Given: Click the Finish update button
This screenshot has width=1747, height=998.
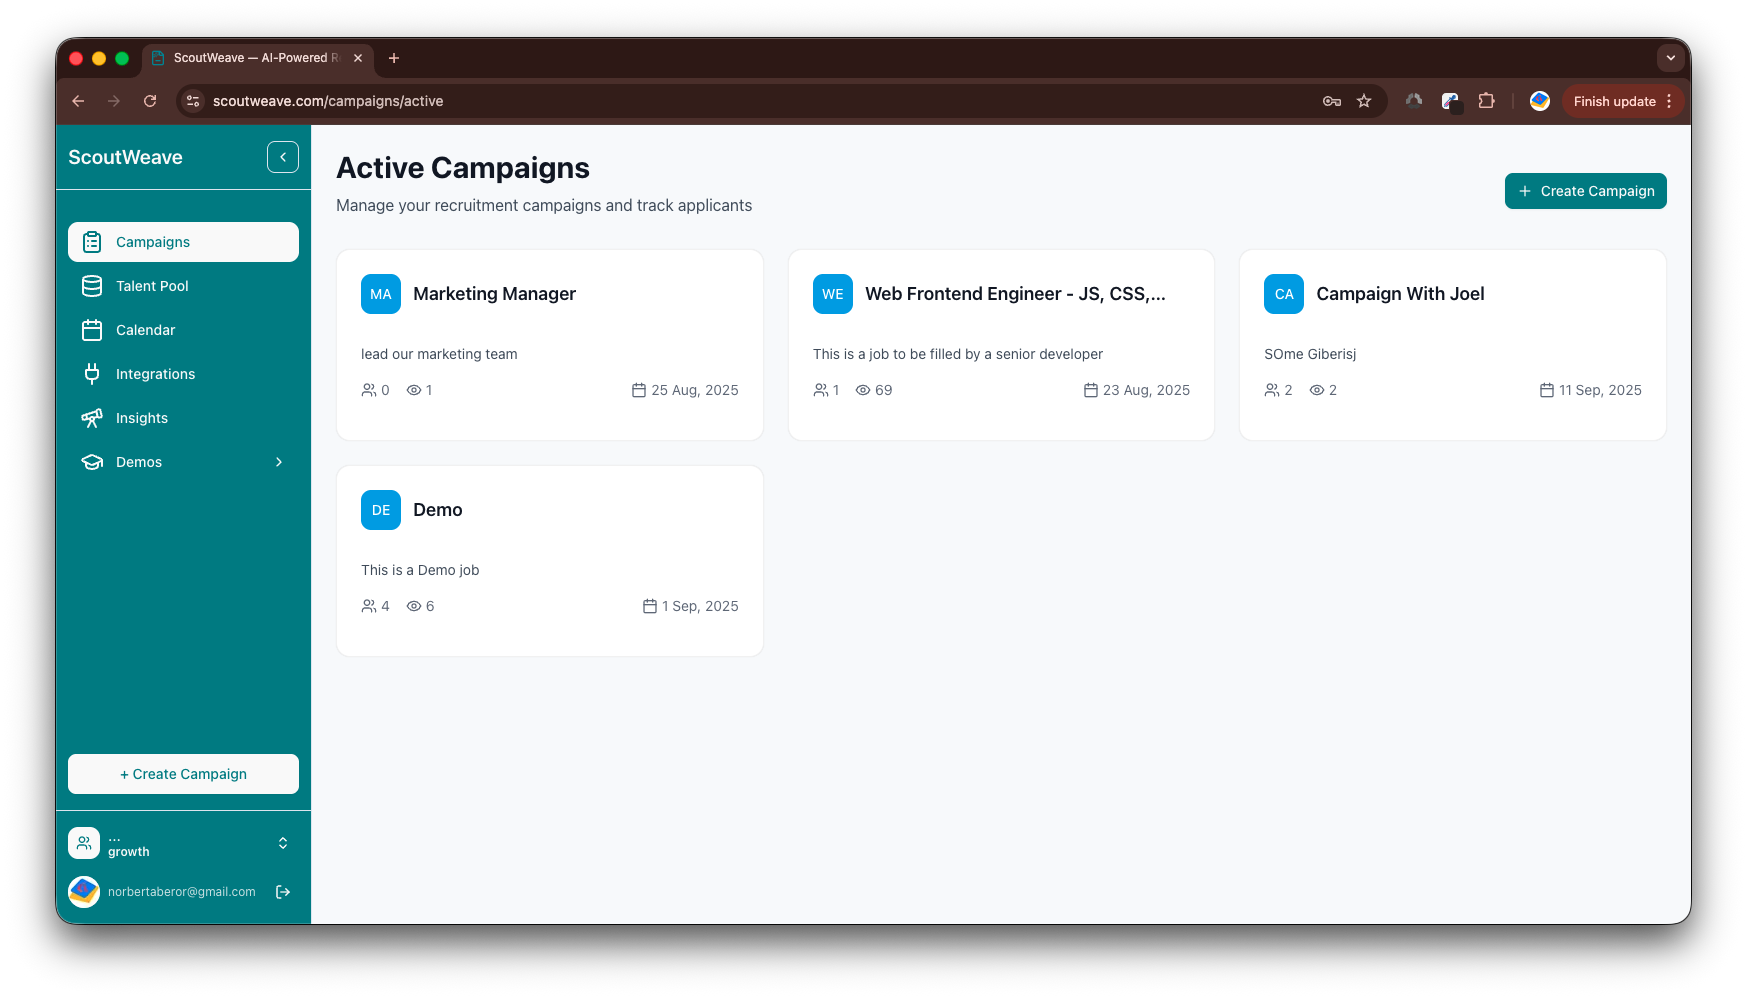Looking at the screenshot, I should pyautogui.click(x=1614, y=101).
